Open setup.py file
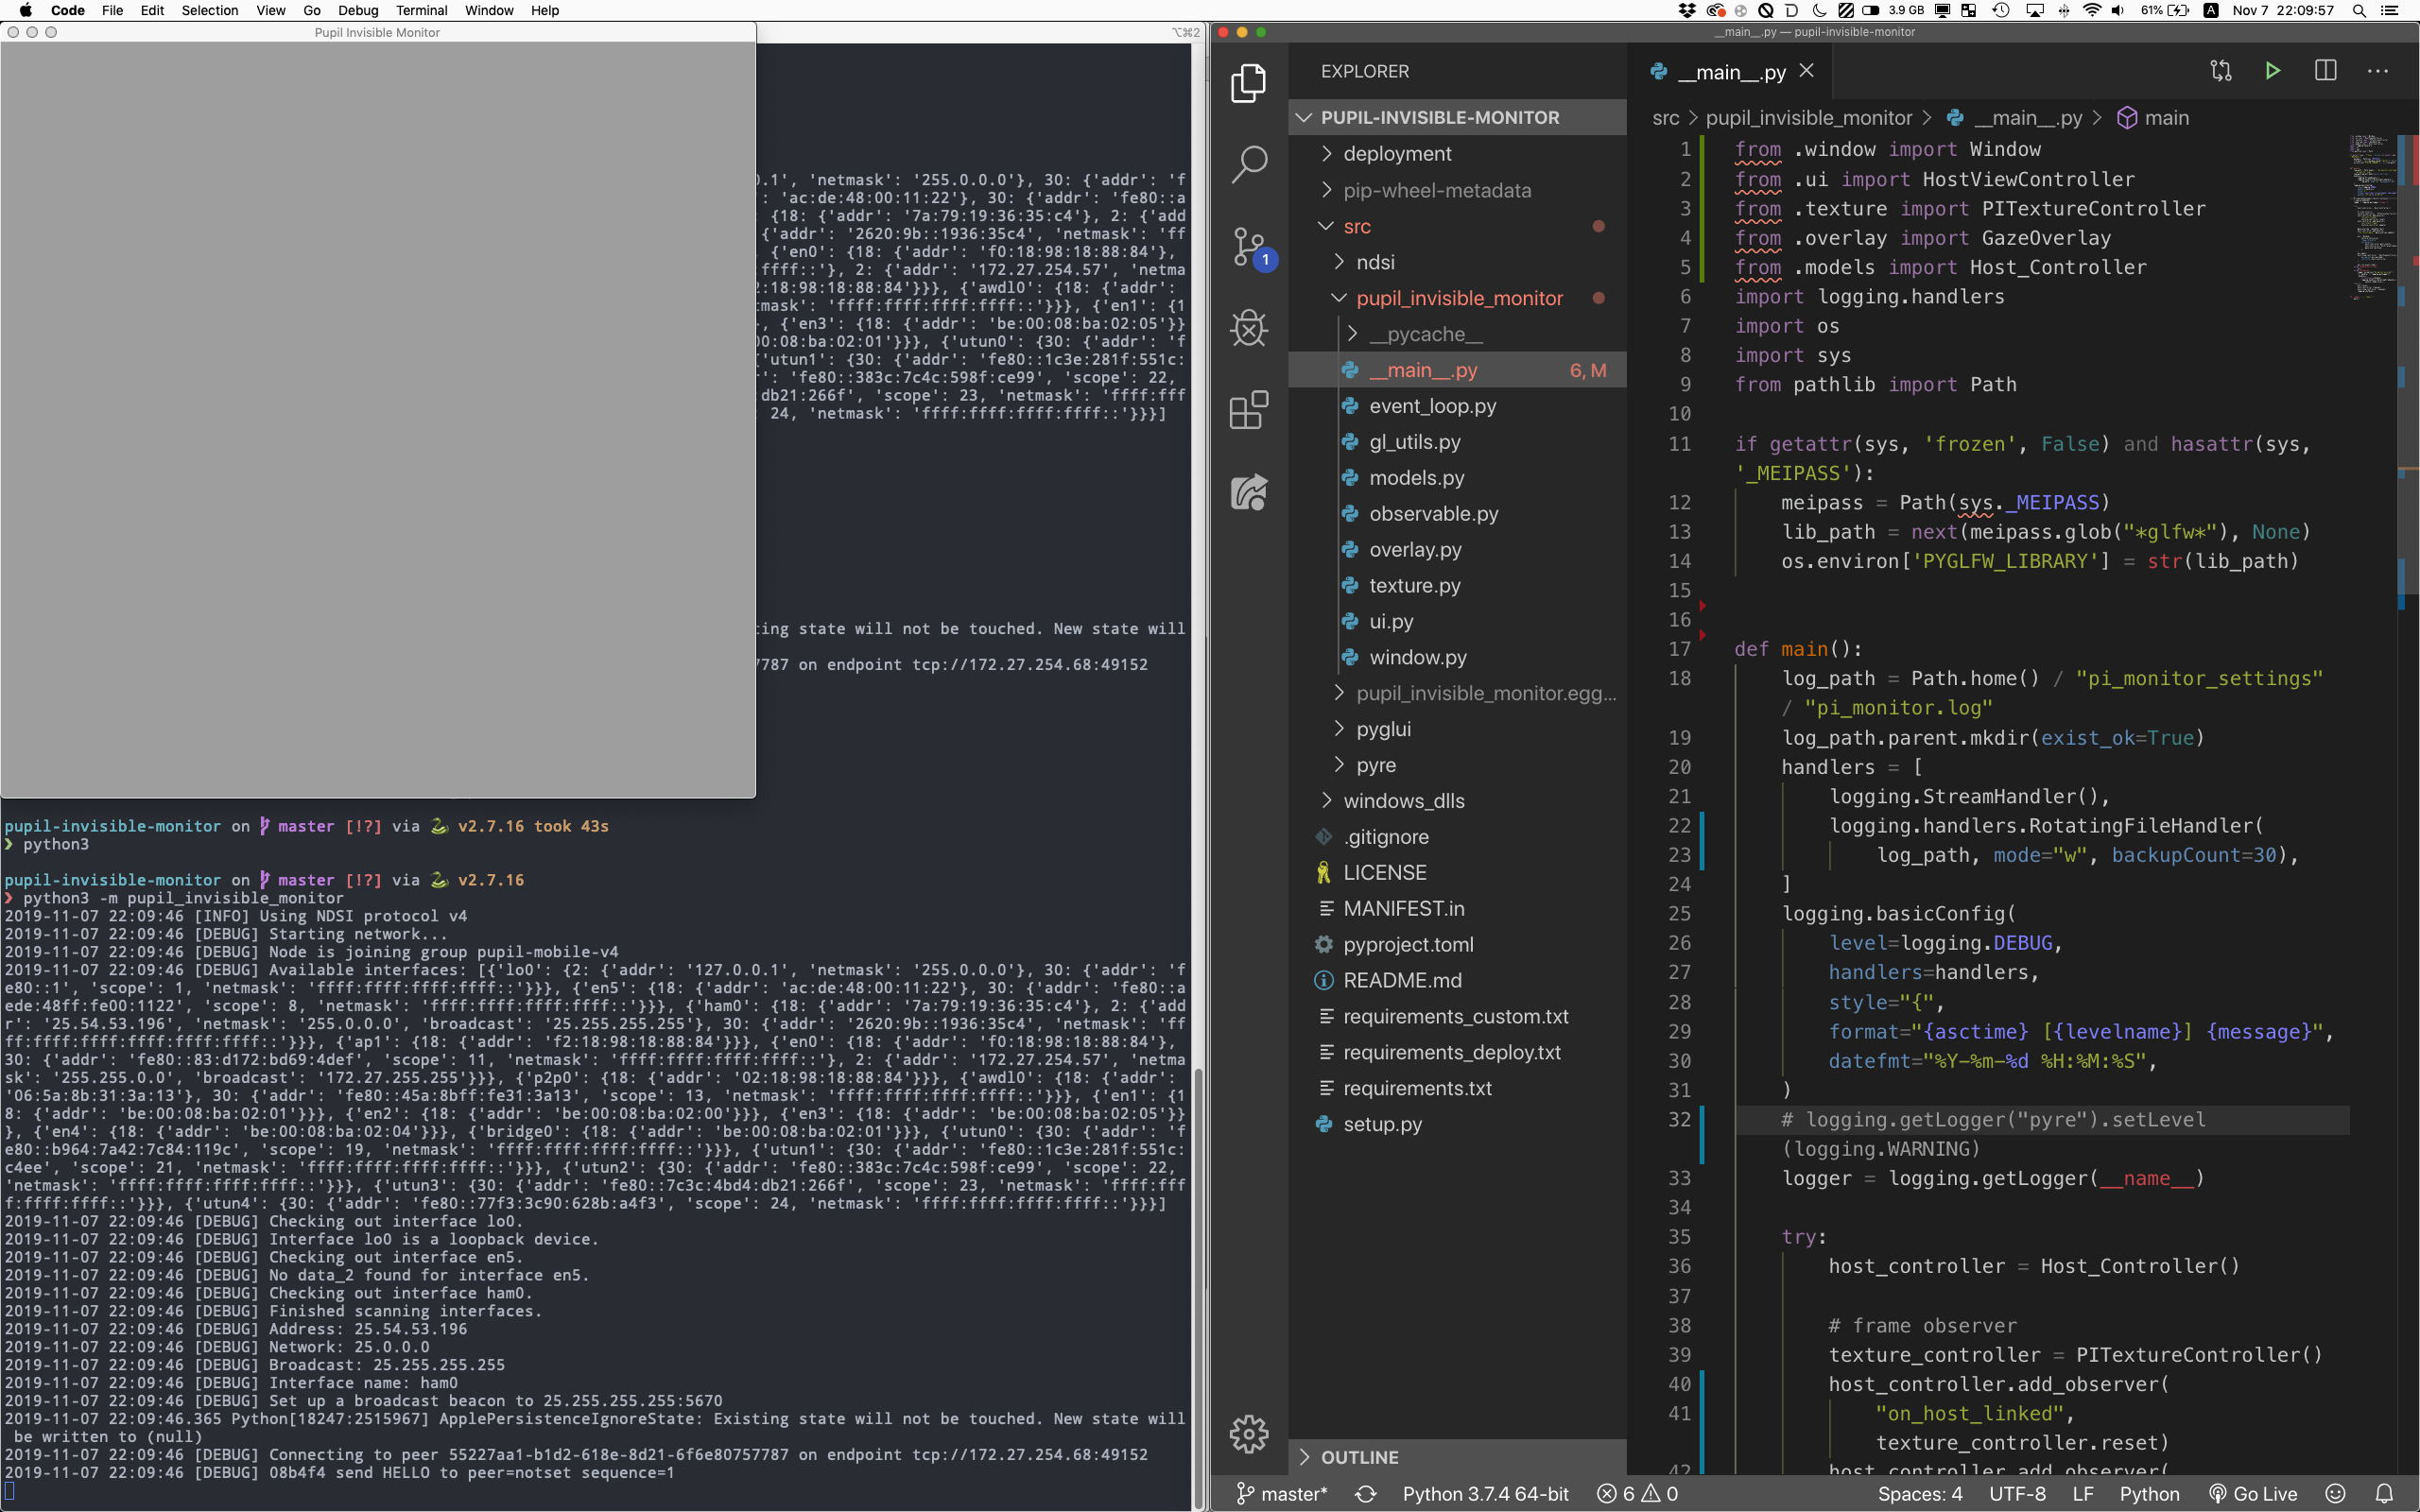The height and width of the screenshot is (1512, 2420). [x=1457, y=1124]
